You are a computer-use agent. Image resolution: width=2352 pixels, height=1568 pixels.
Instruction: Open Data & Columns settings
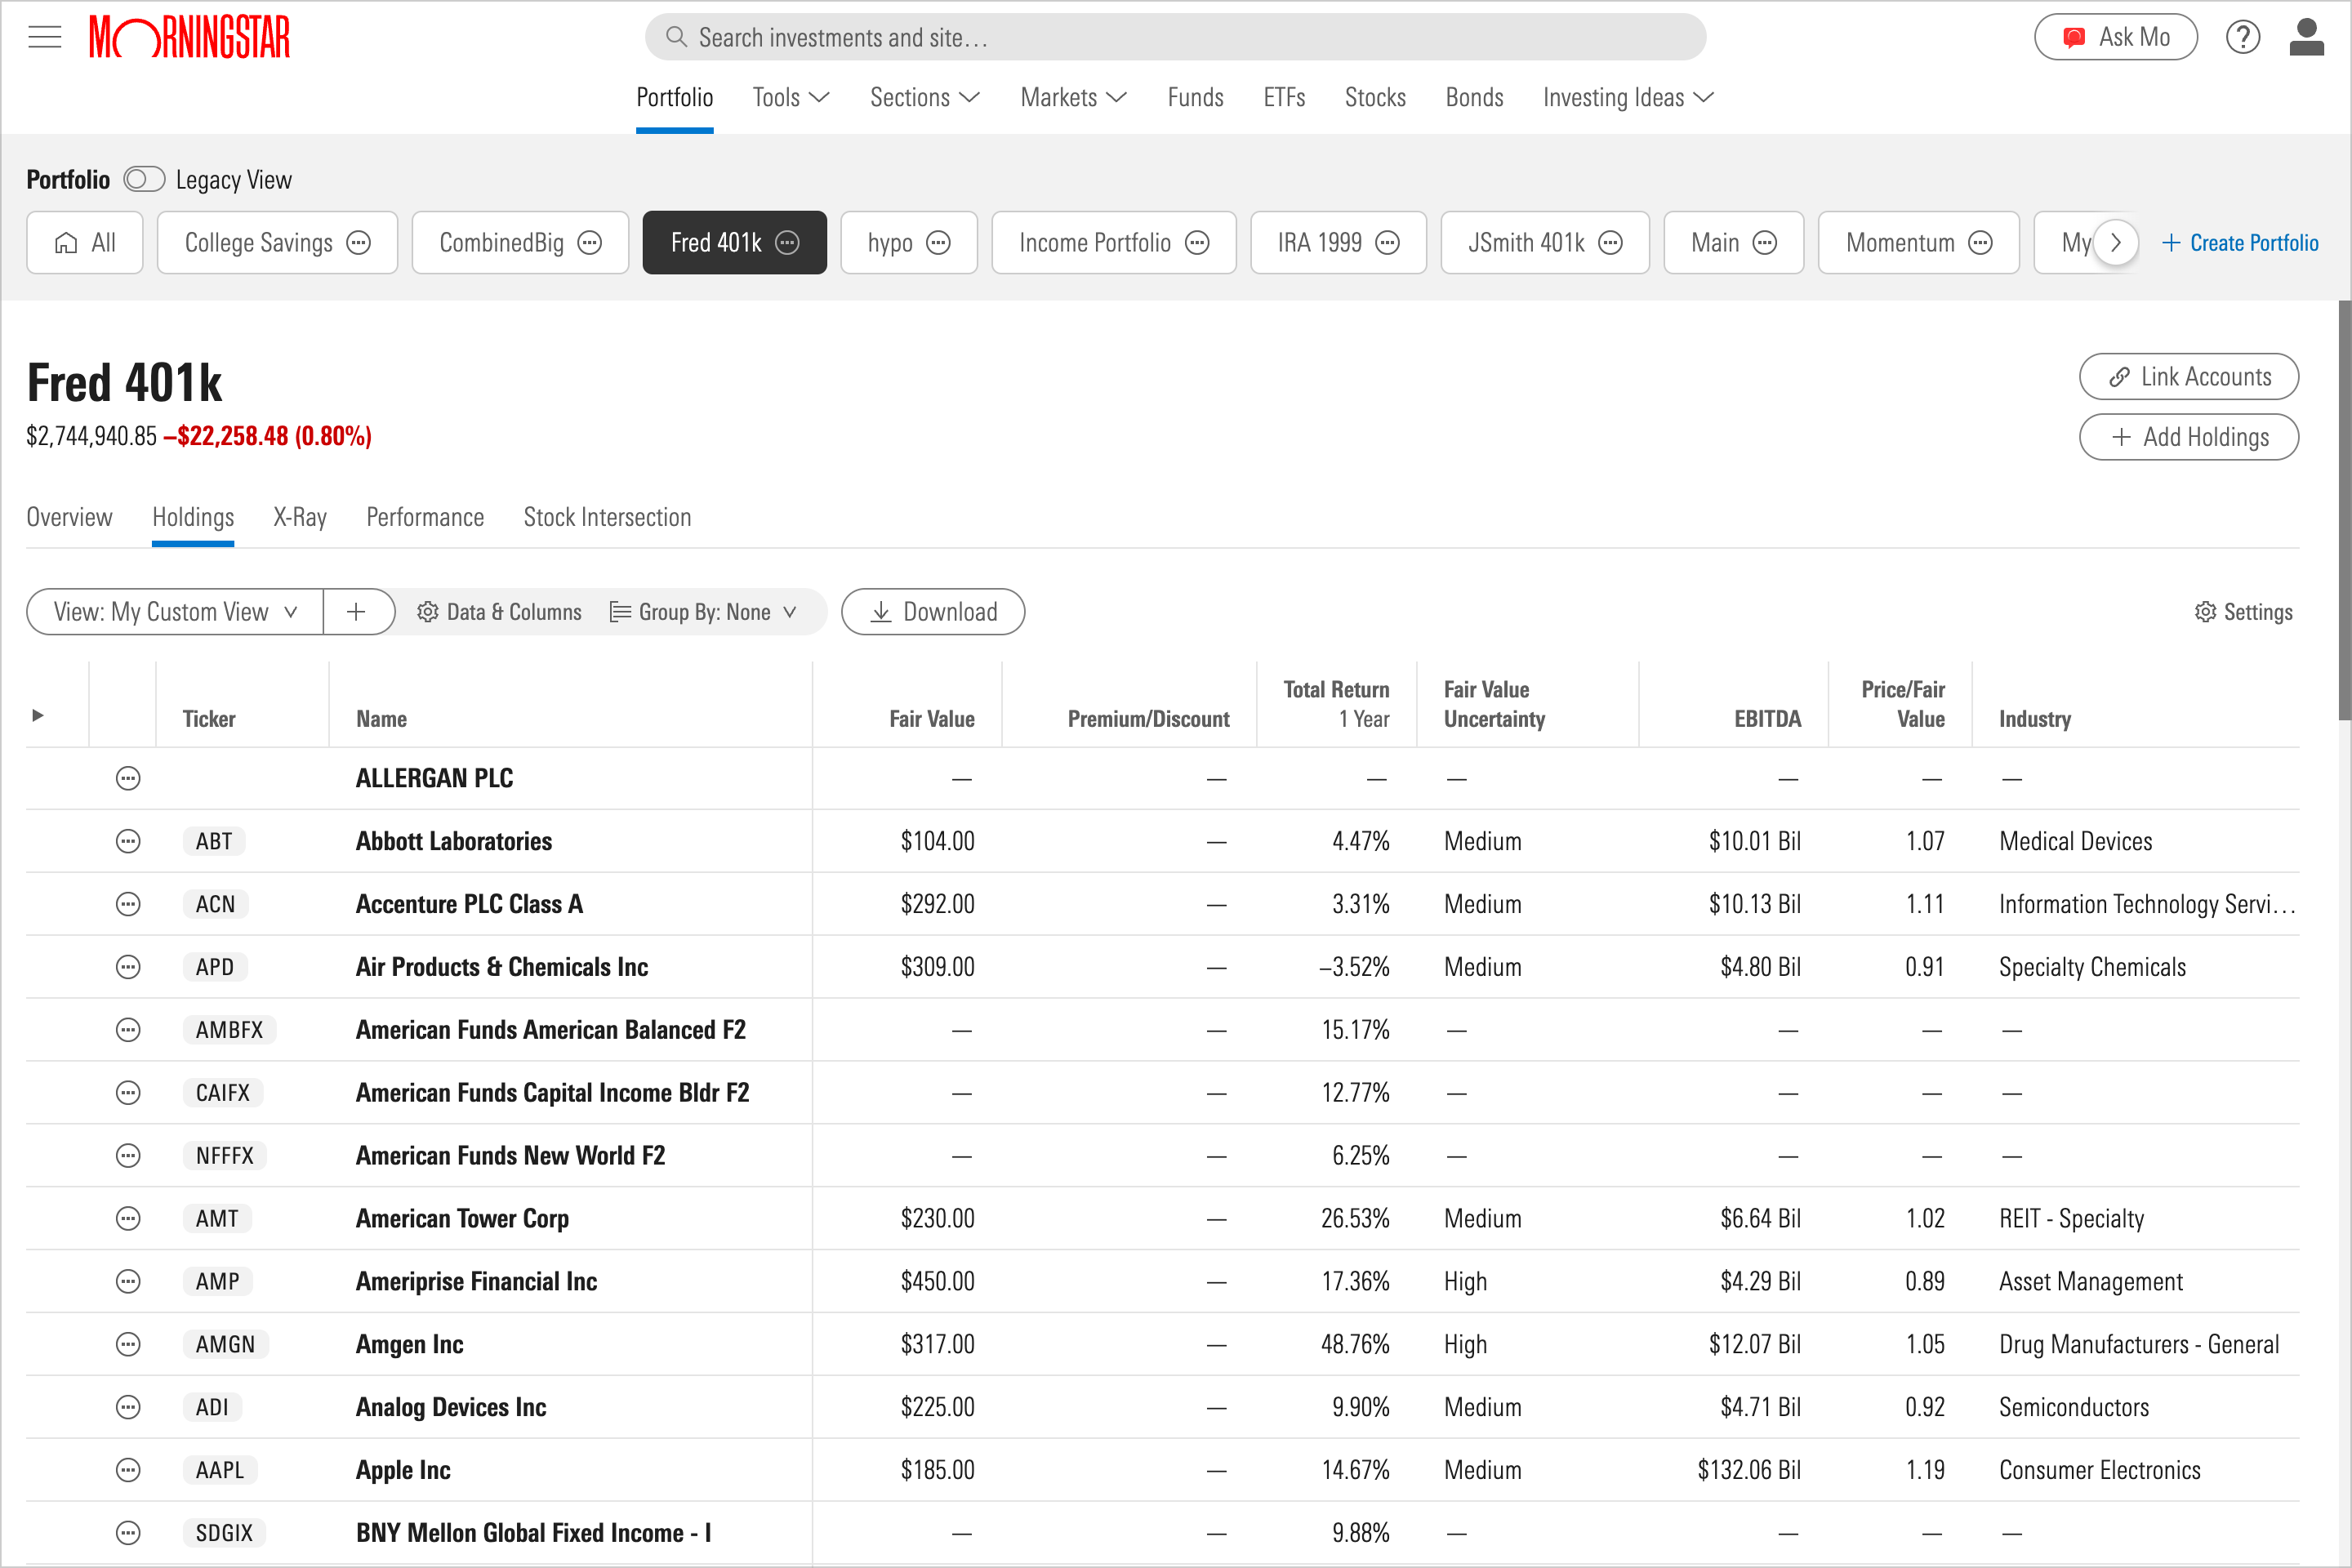tap(499, 612)
